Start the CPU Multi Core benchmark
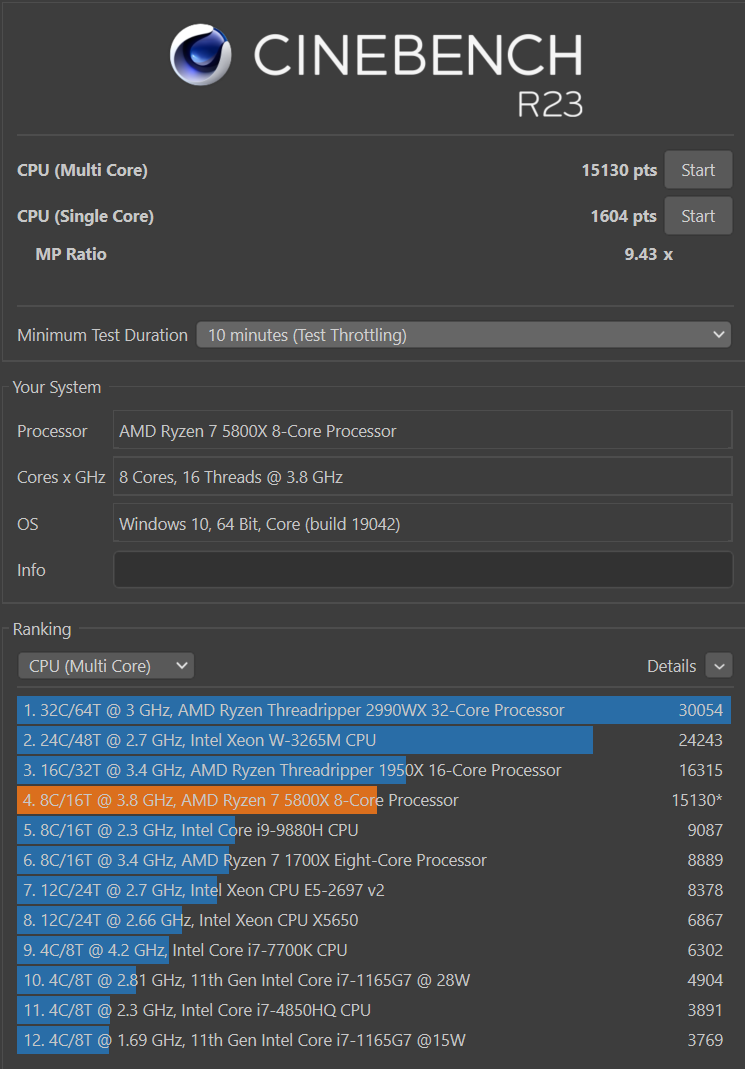745x1069 pixels. coord(698,170)
